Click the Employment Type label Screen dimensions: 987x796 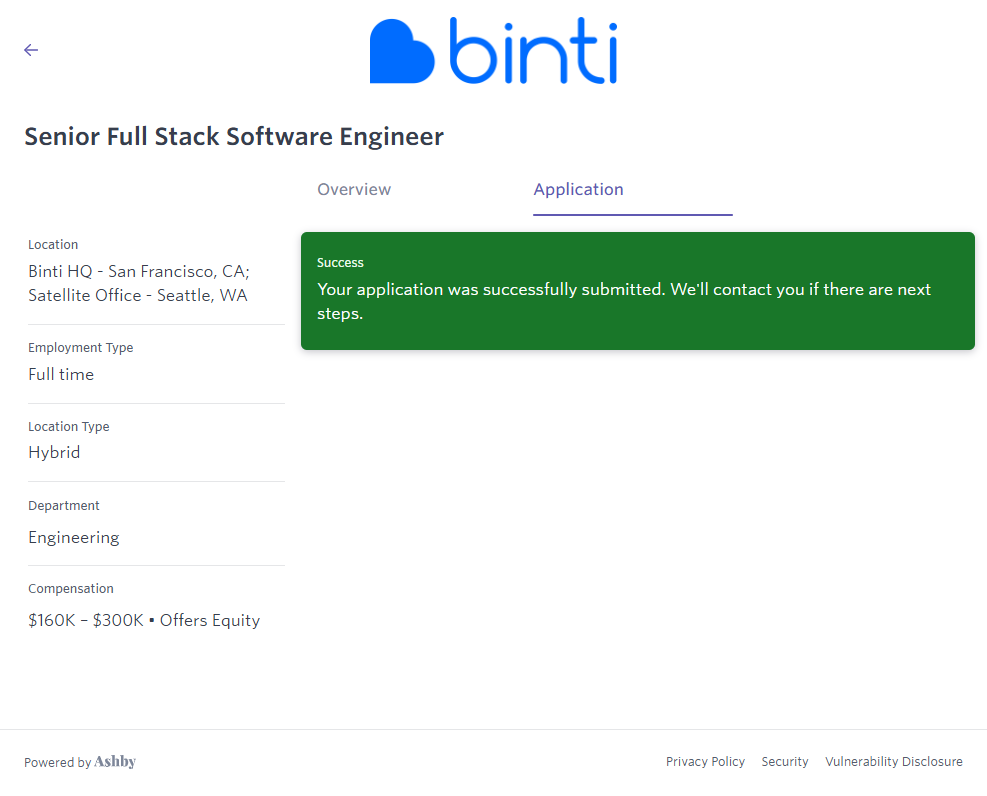click(80, 348)
